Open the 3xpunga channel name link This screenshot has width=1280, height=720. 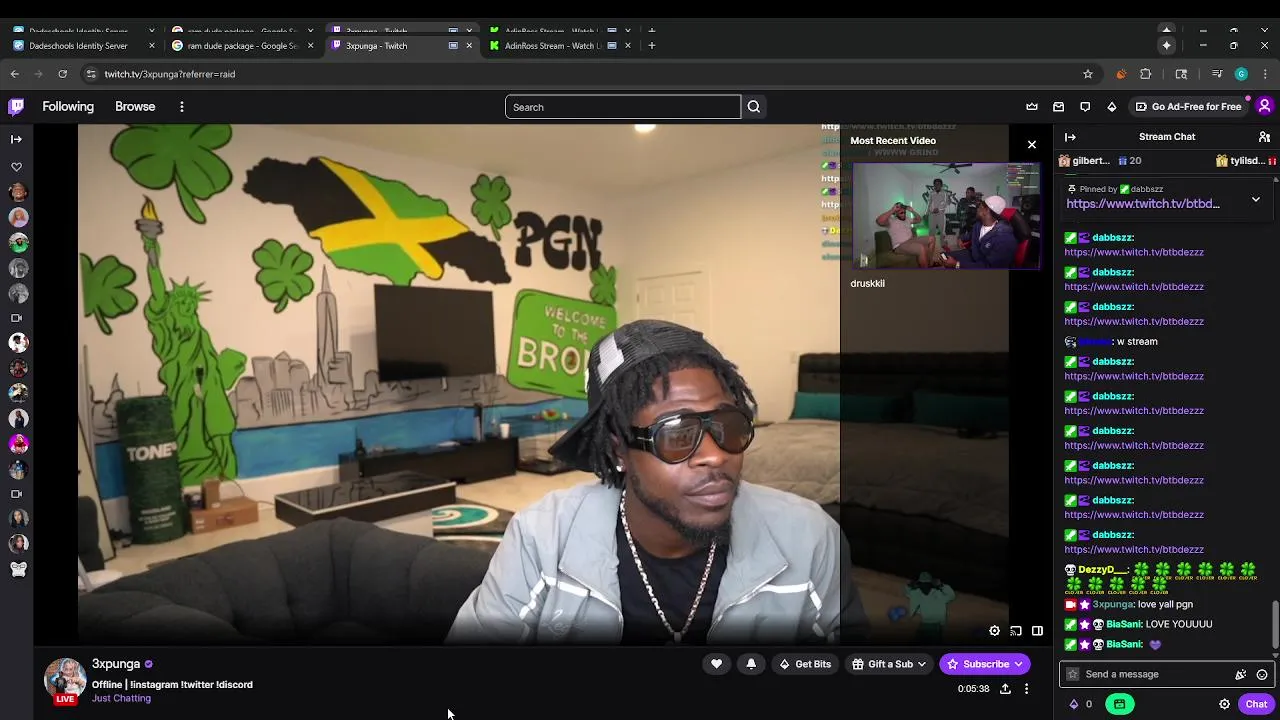pyautogui.click(x=116, y=664)
